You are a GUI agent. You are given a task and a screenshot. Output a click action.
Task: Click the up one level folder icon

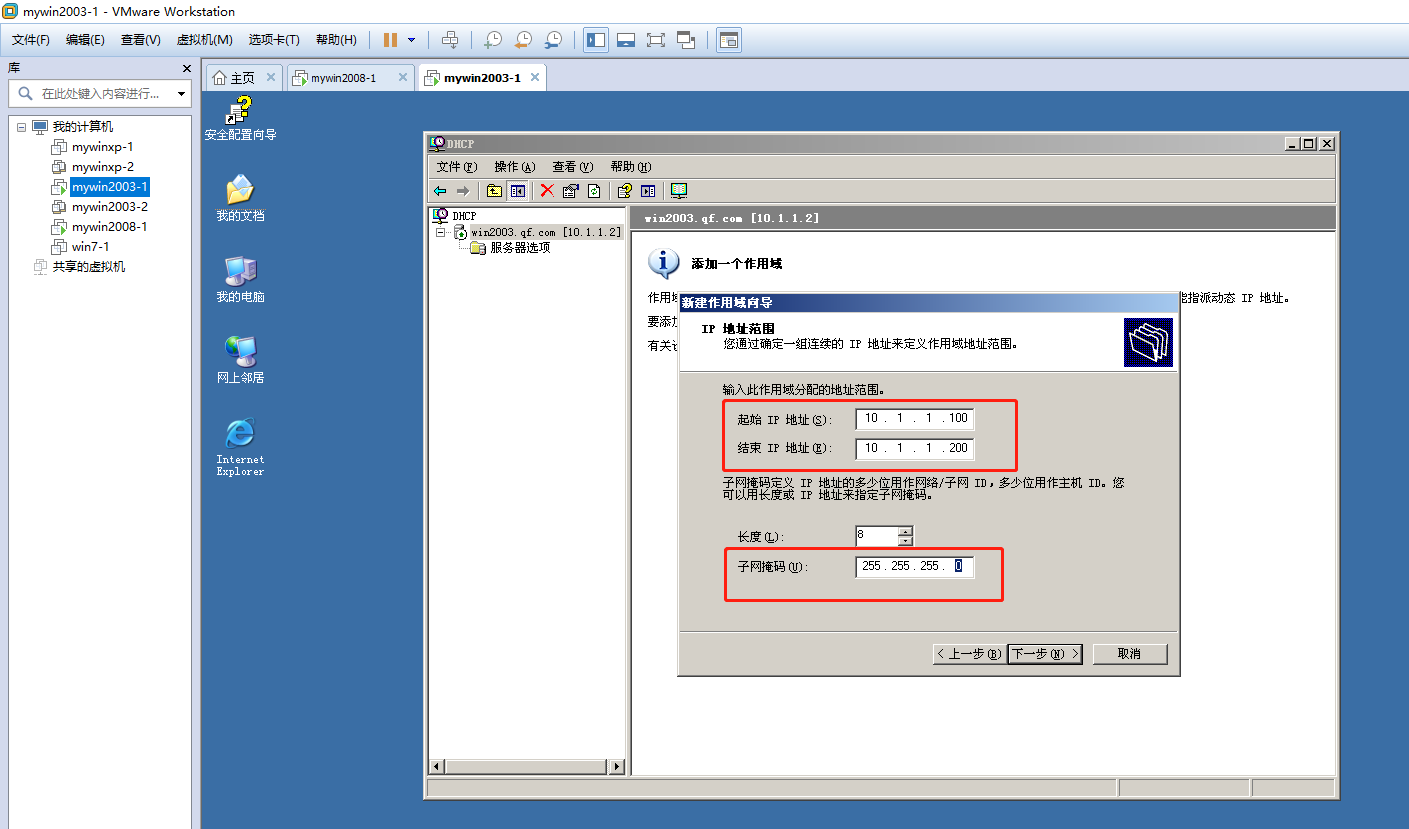(494, 191)
